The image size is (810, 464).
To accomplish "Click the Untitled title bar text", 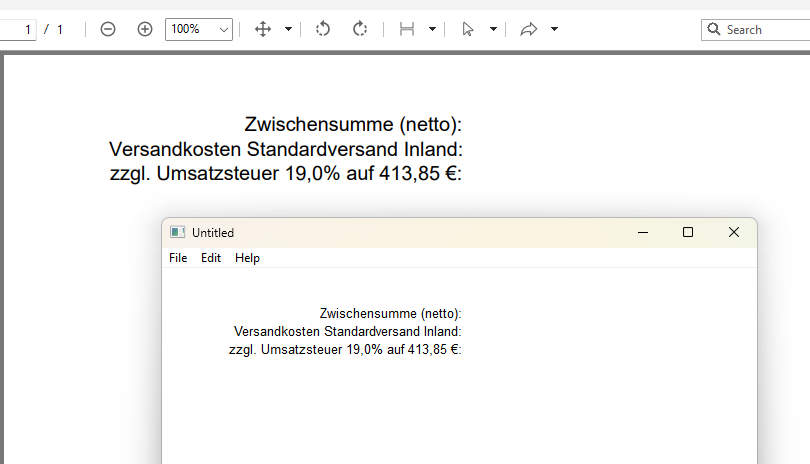I will tap(213, 233).
